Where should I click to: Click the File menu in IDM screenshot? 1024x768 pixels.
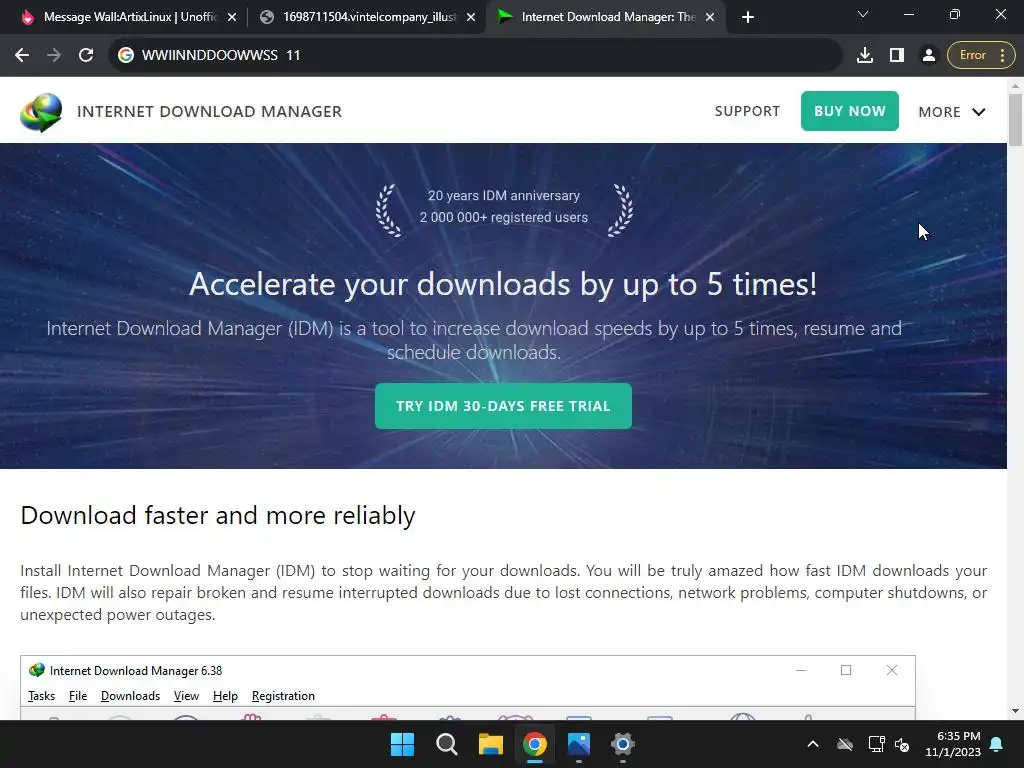[78, 696]
